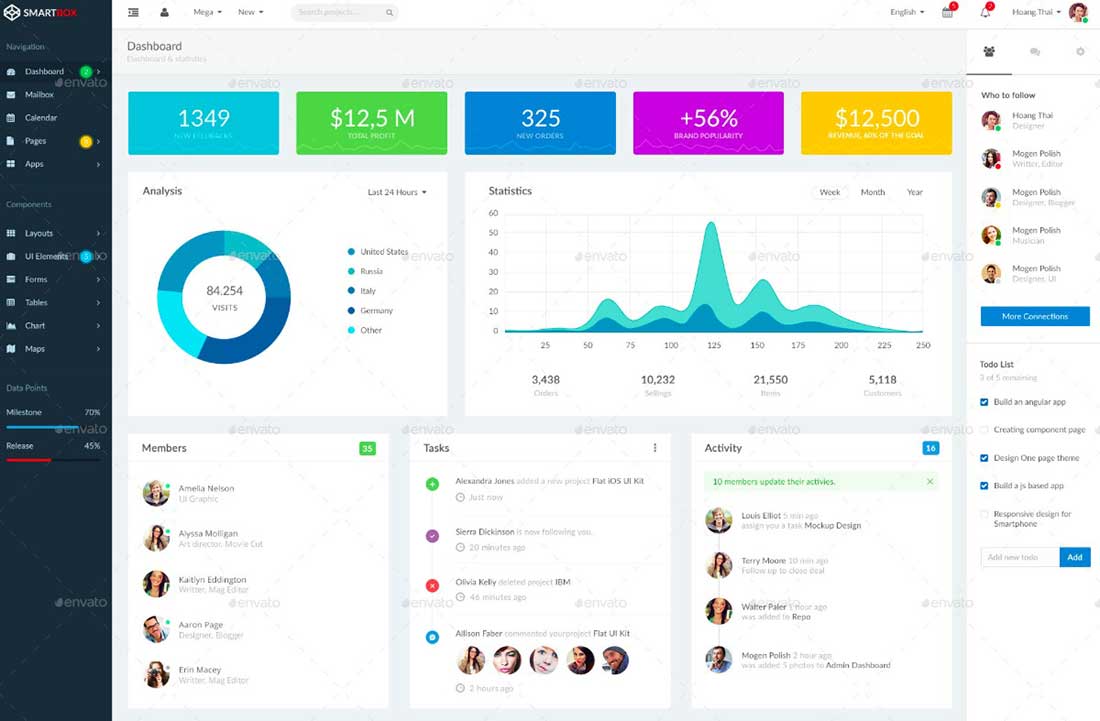Switch statistics to Month tab
Viewport: 1100px width, 721px height.
873,192
